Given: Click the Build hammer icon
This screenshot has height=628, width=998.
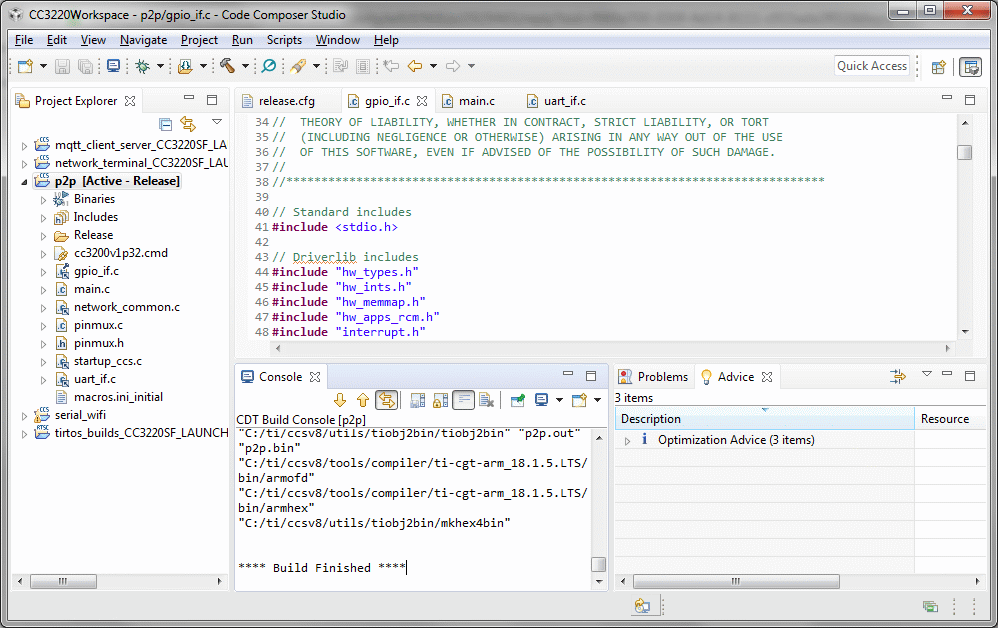Looking at the screenshot, I should click(x=227, y=66).
